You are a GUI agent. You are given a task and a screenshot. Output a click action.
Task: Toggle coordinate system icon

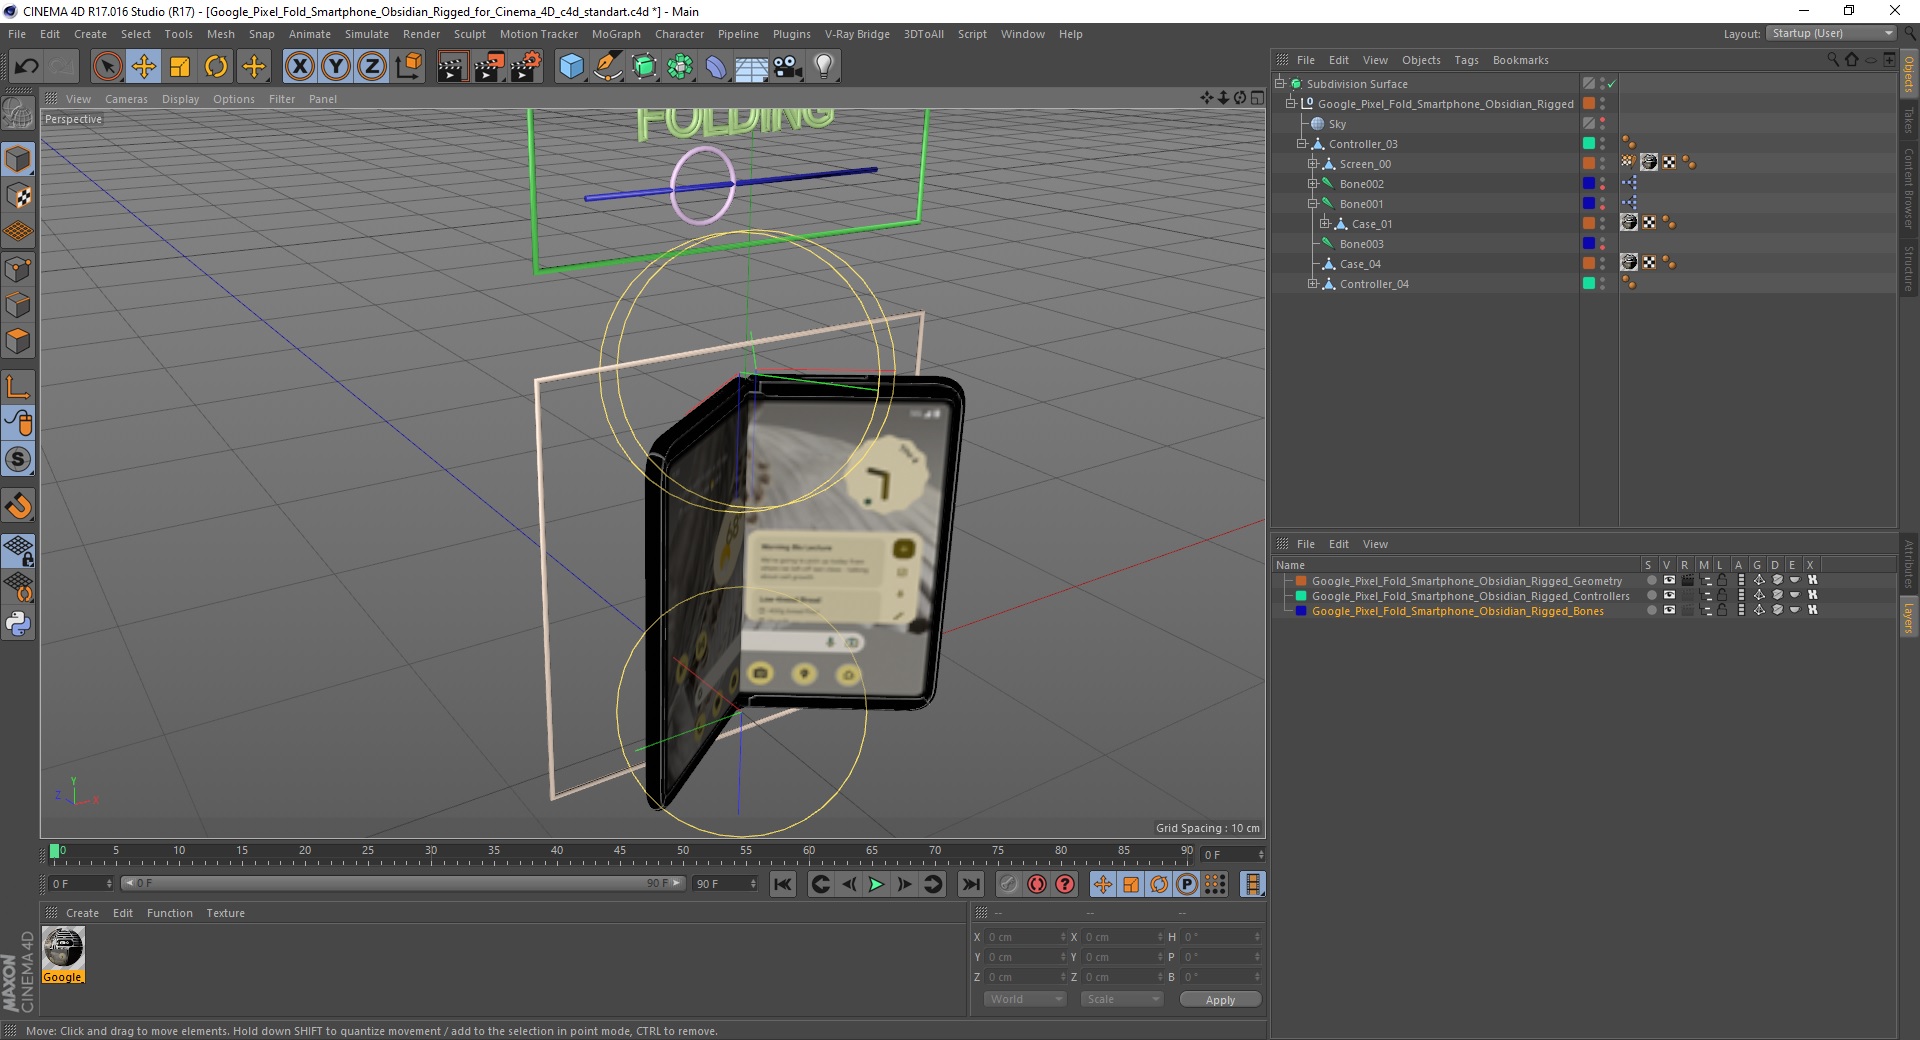(408, 67)
